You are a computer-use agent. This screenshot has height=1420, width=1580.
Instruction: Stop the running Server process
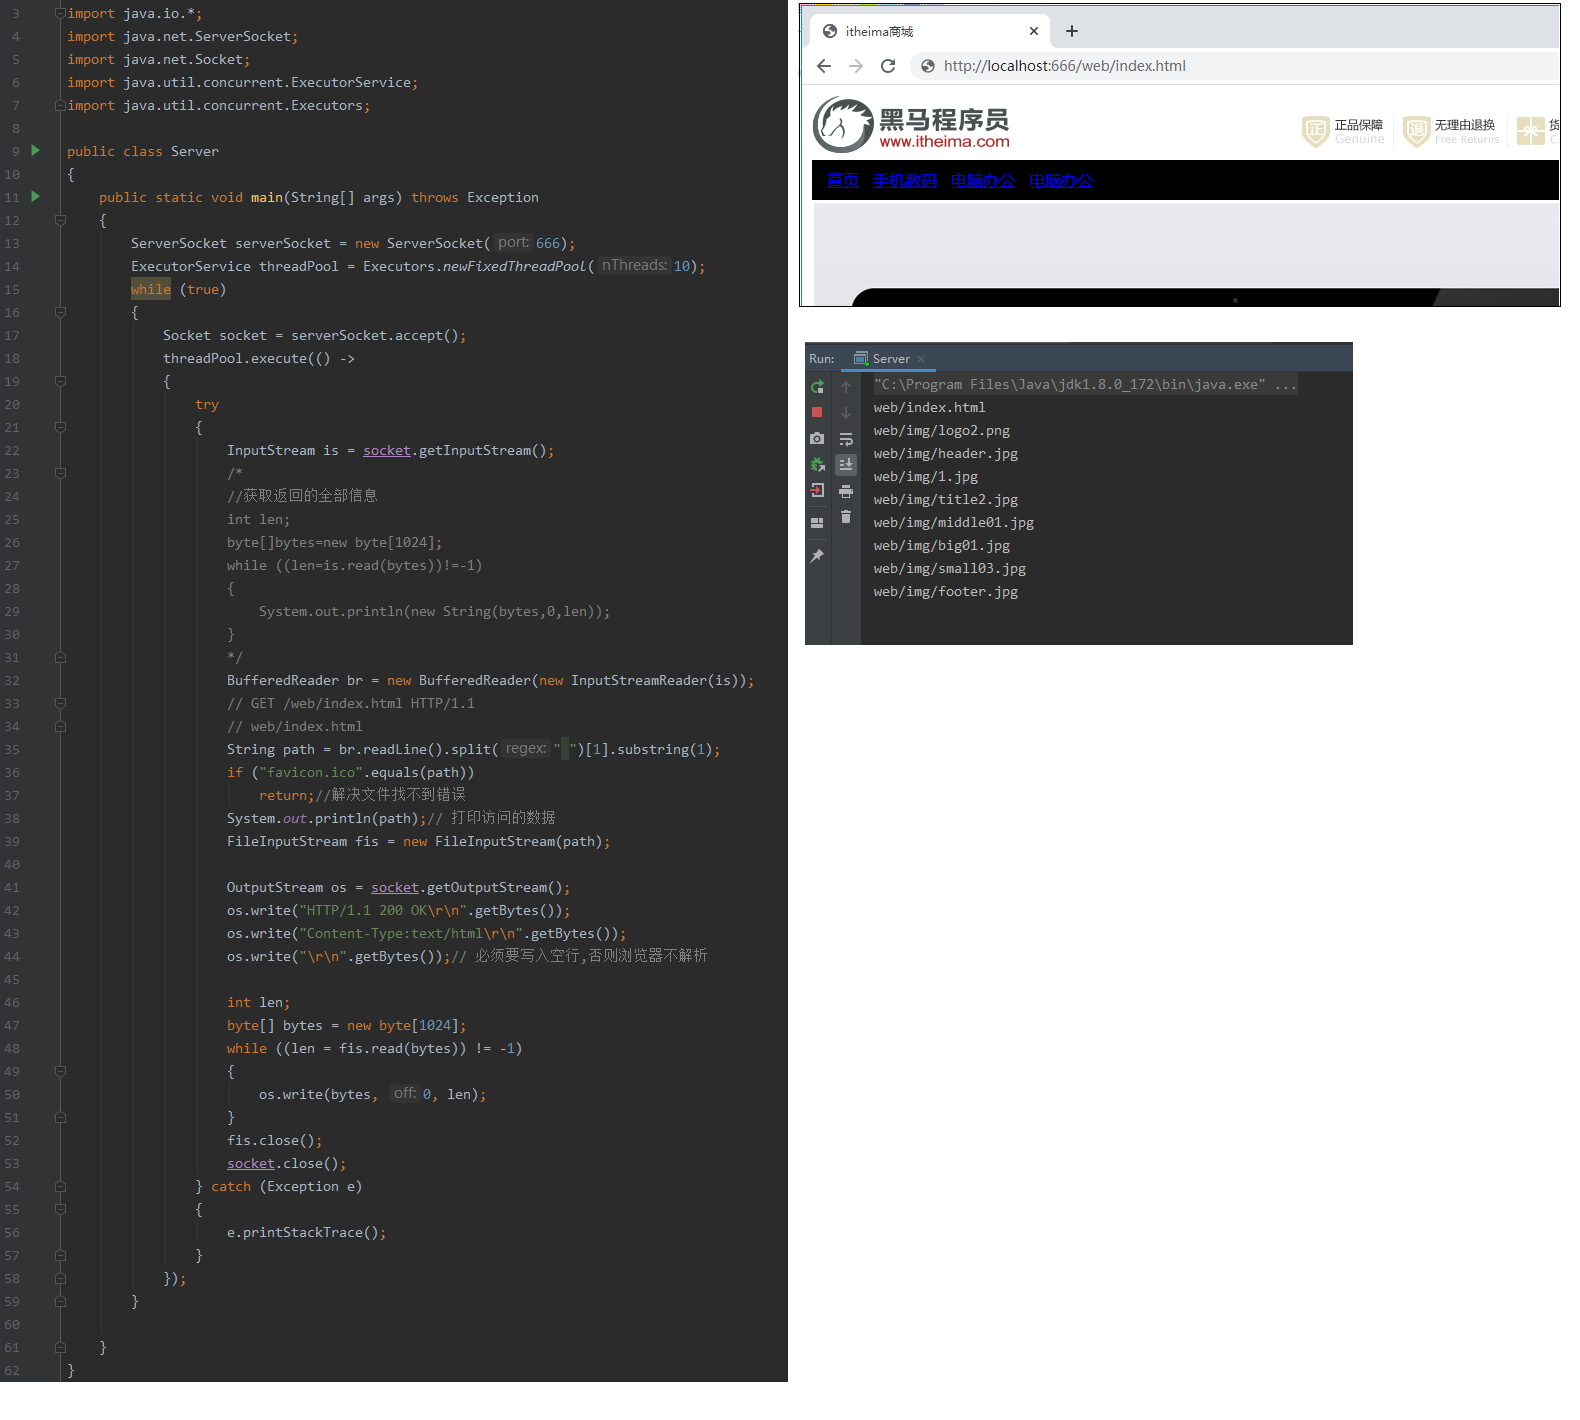click(x=817, y=412)
